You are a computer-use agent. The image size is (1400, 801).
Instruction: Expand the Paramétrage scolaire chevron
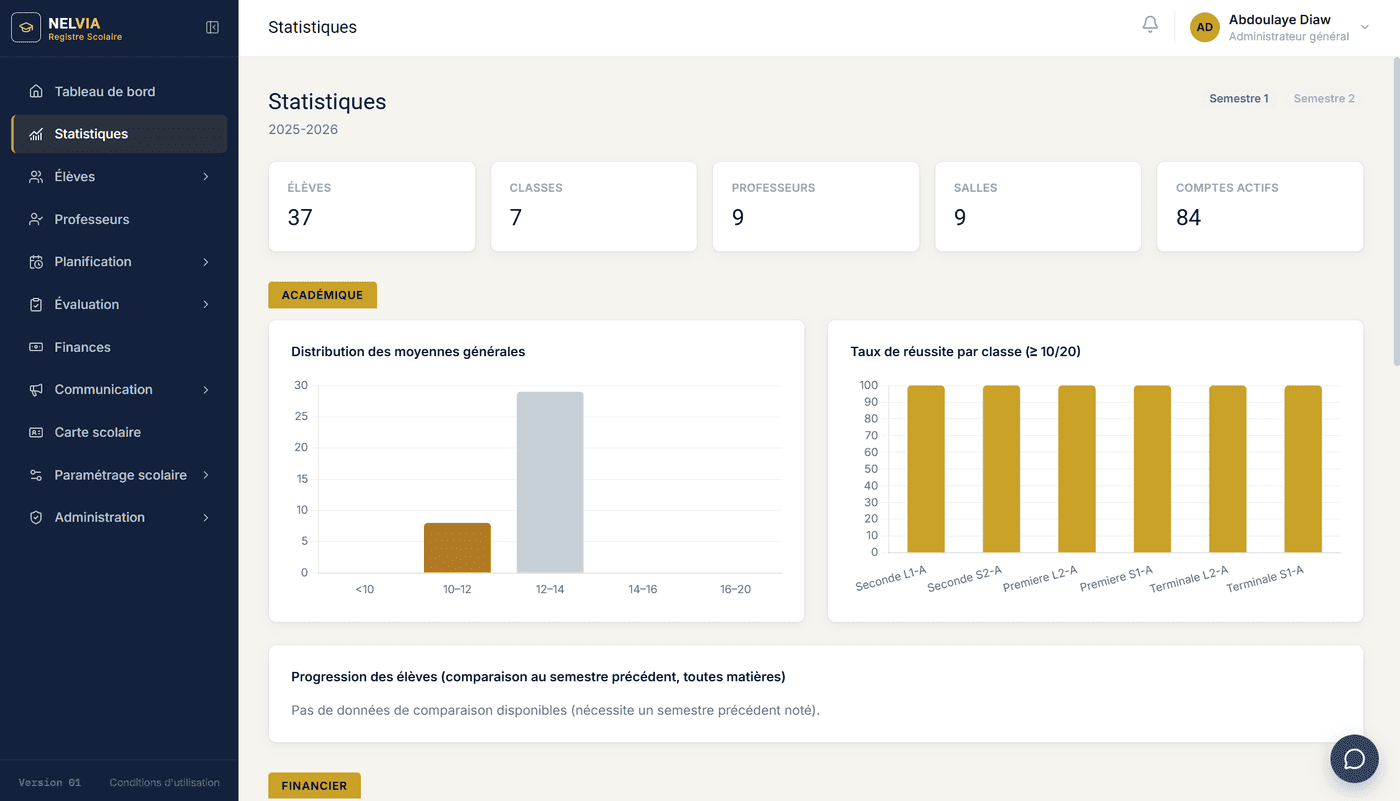click(206, 475)
